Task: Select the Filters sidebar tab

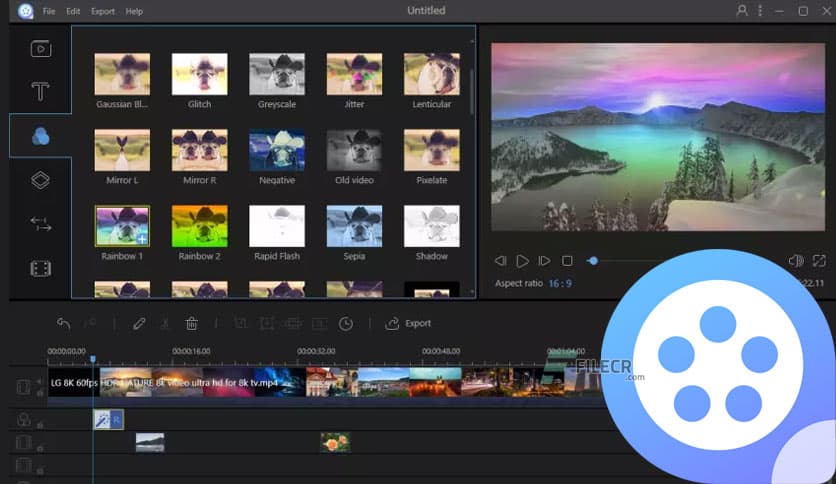Action: pos(41,136)
